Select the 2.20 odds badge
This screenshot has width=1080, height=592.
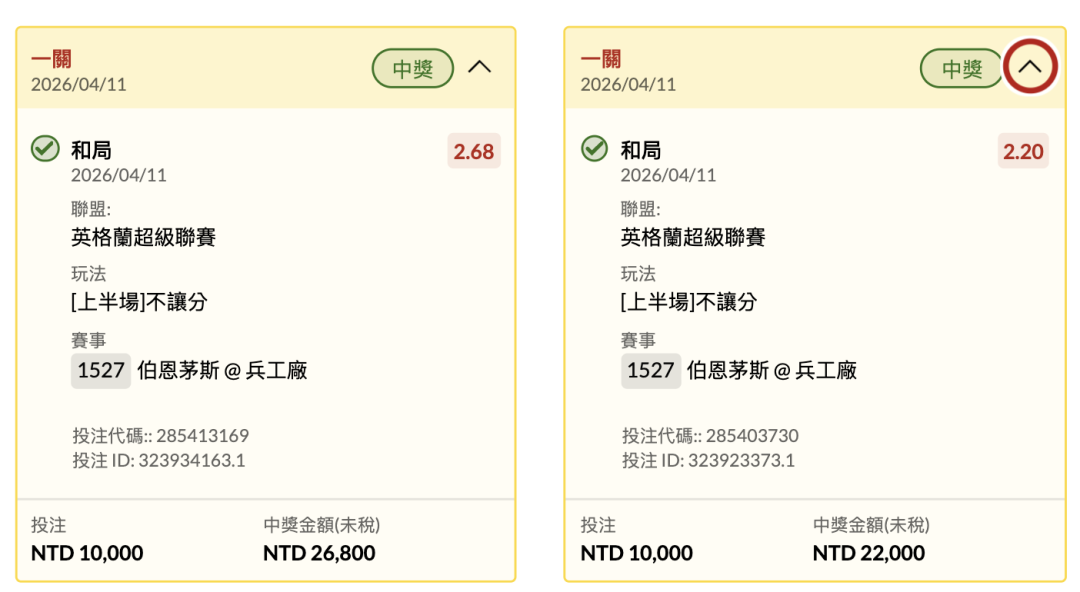1023,152
